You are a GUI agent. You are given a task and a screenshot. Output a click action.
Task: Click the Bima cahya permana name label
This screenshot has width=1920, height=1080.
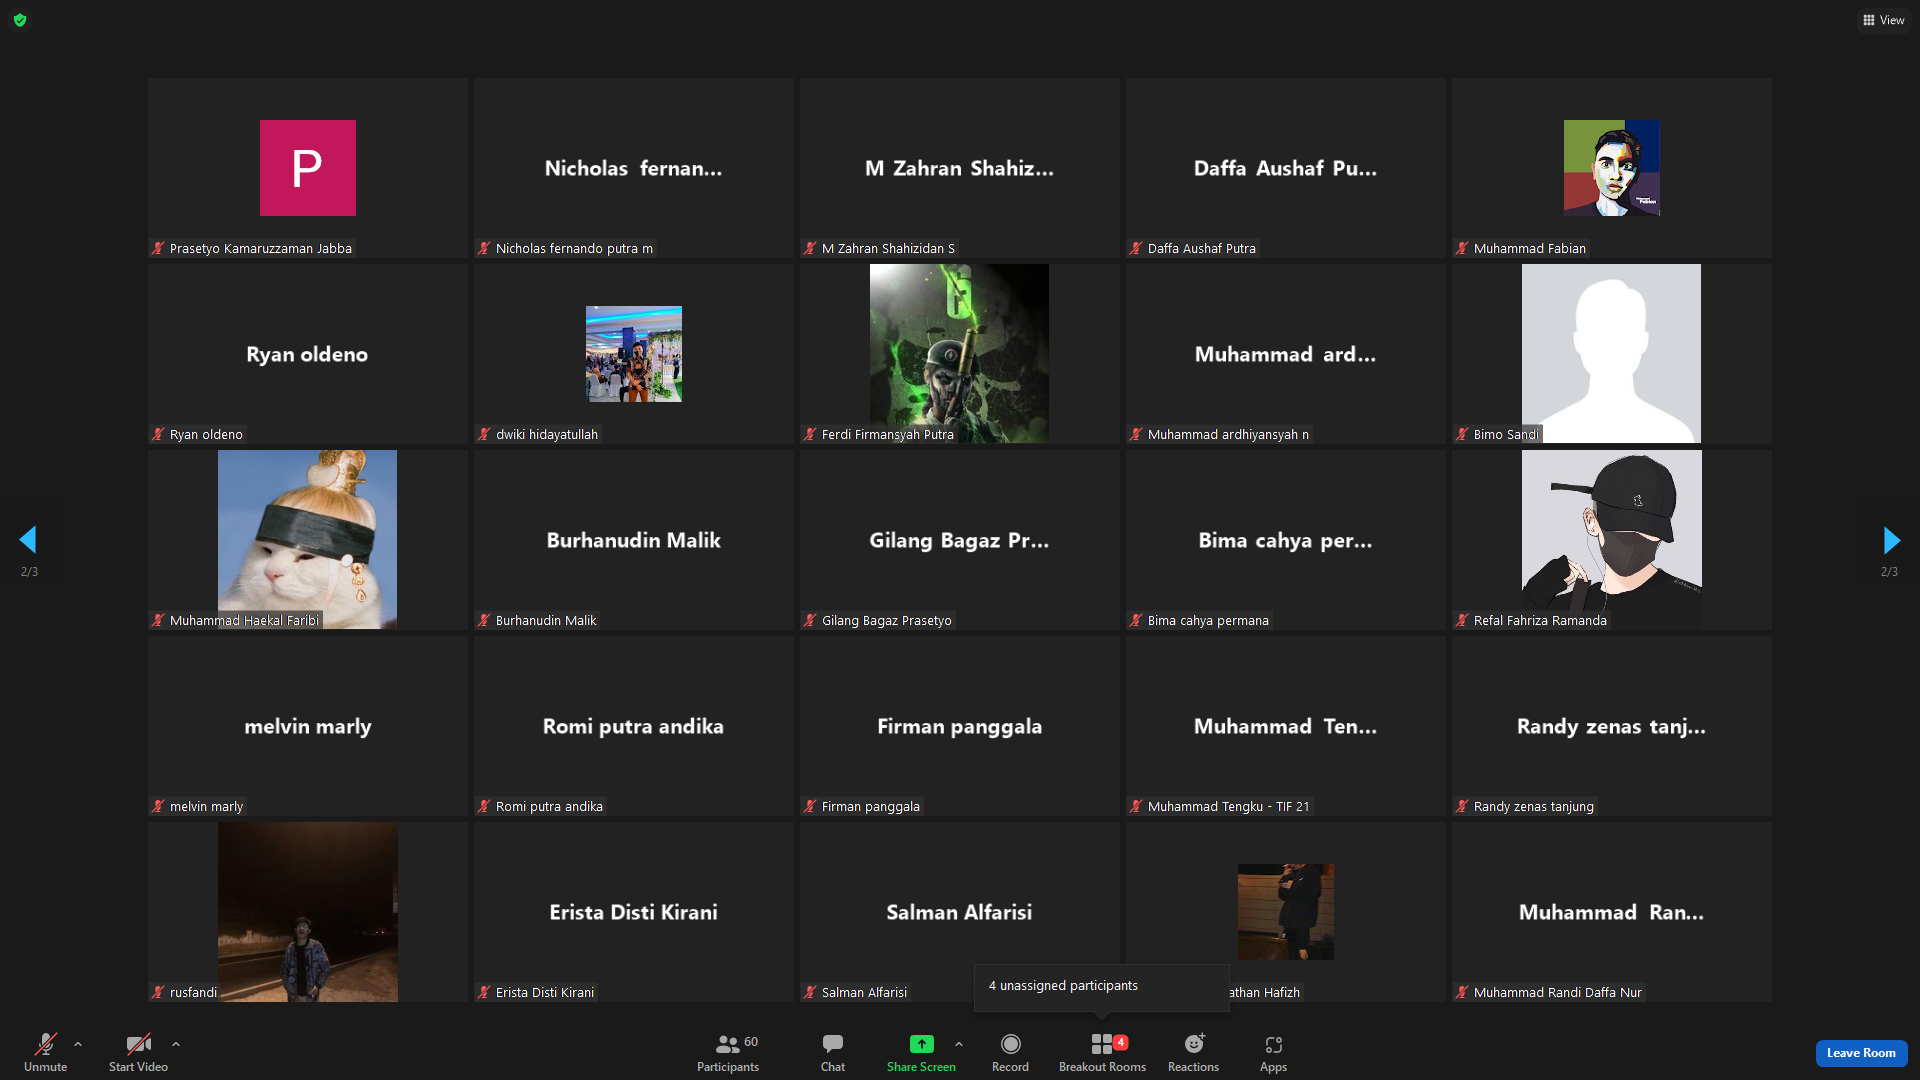[1208, 621]
